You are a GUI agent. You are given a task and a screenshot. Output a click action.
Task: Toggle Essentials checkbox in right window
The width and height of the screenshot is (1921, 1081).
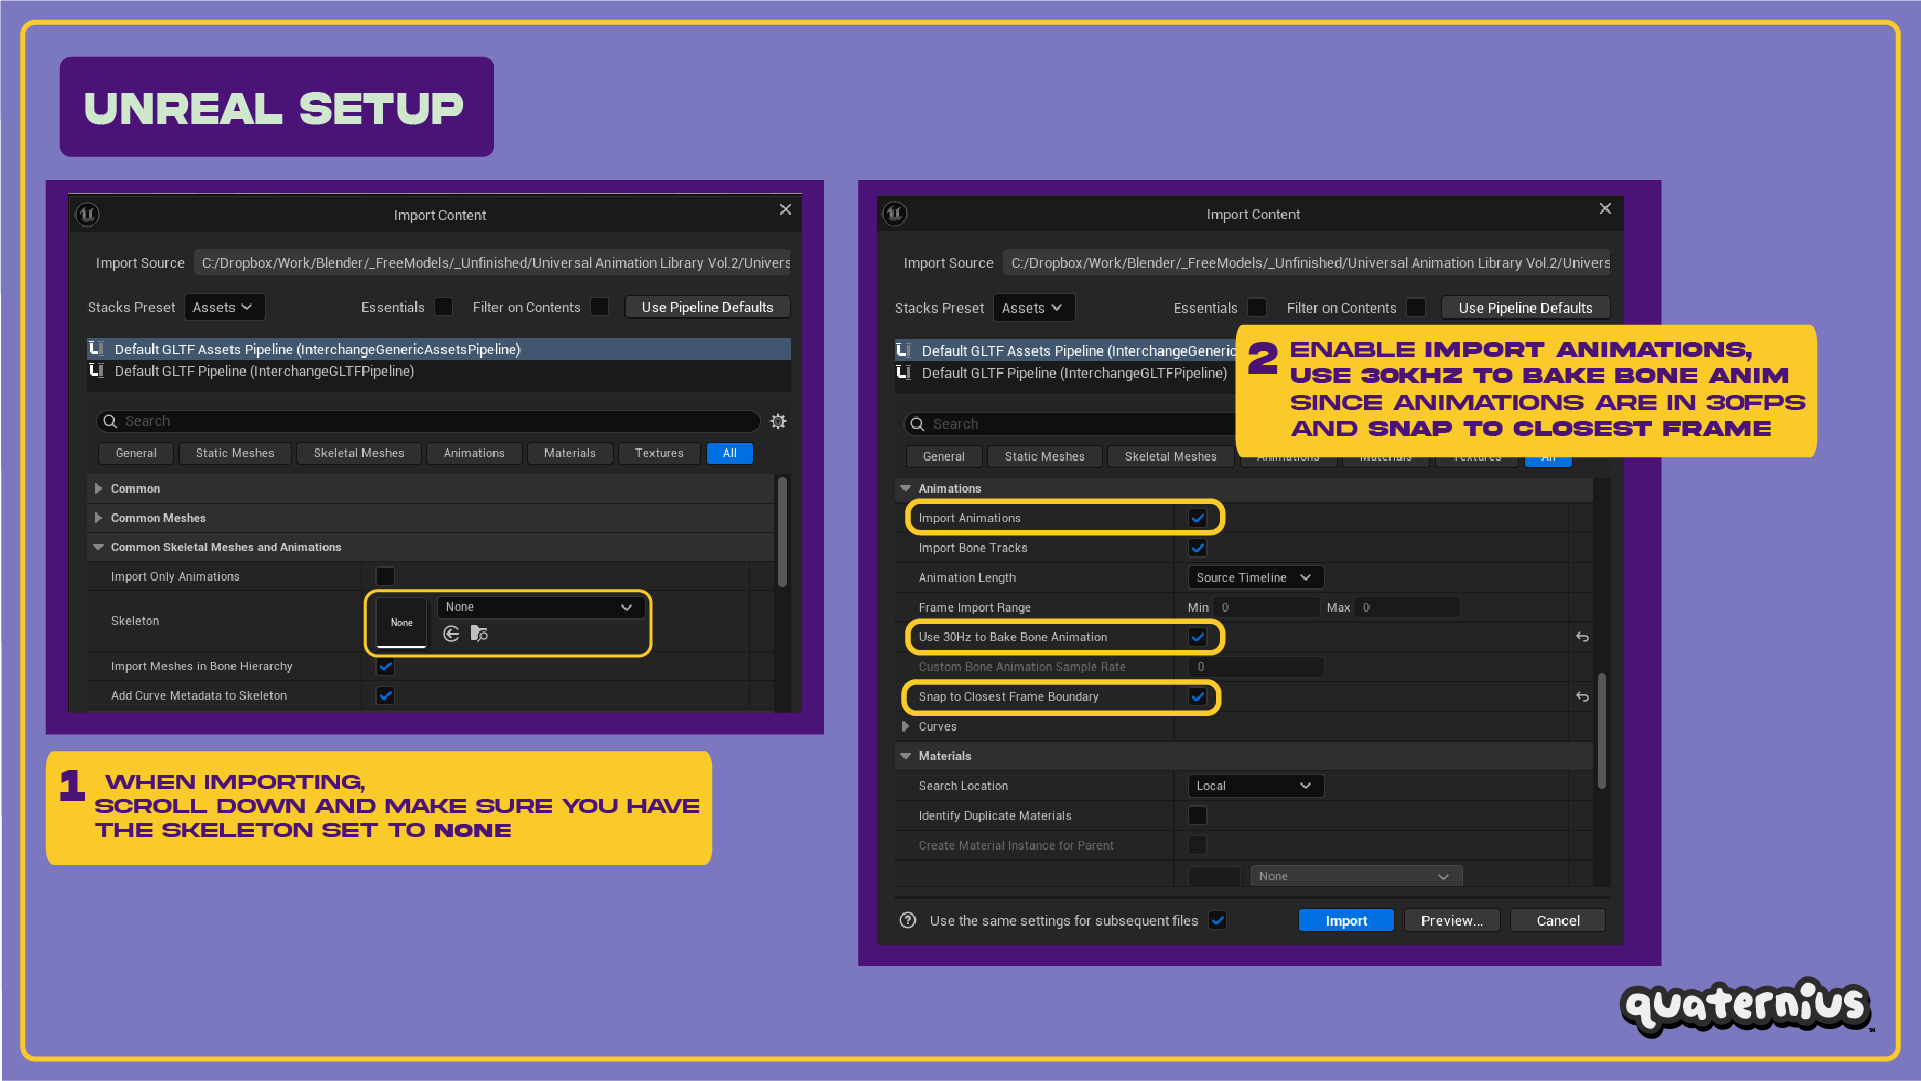pos(1257,308)
